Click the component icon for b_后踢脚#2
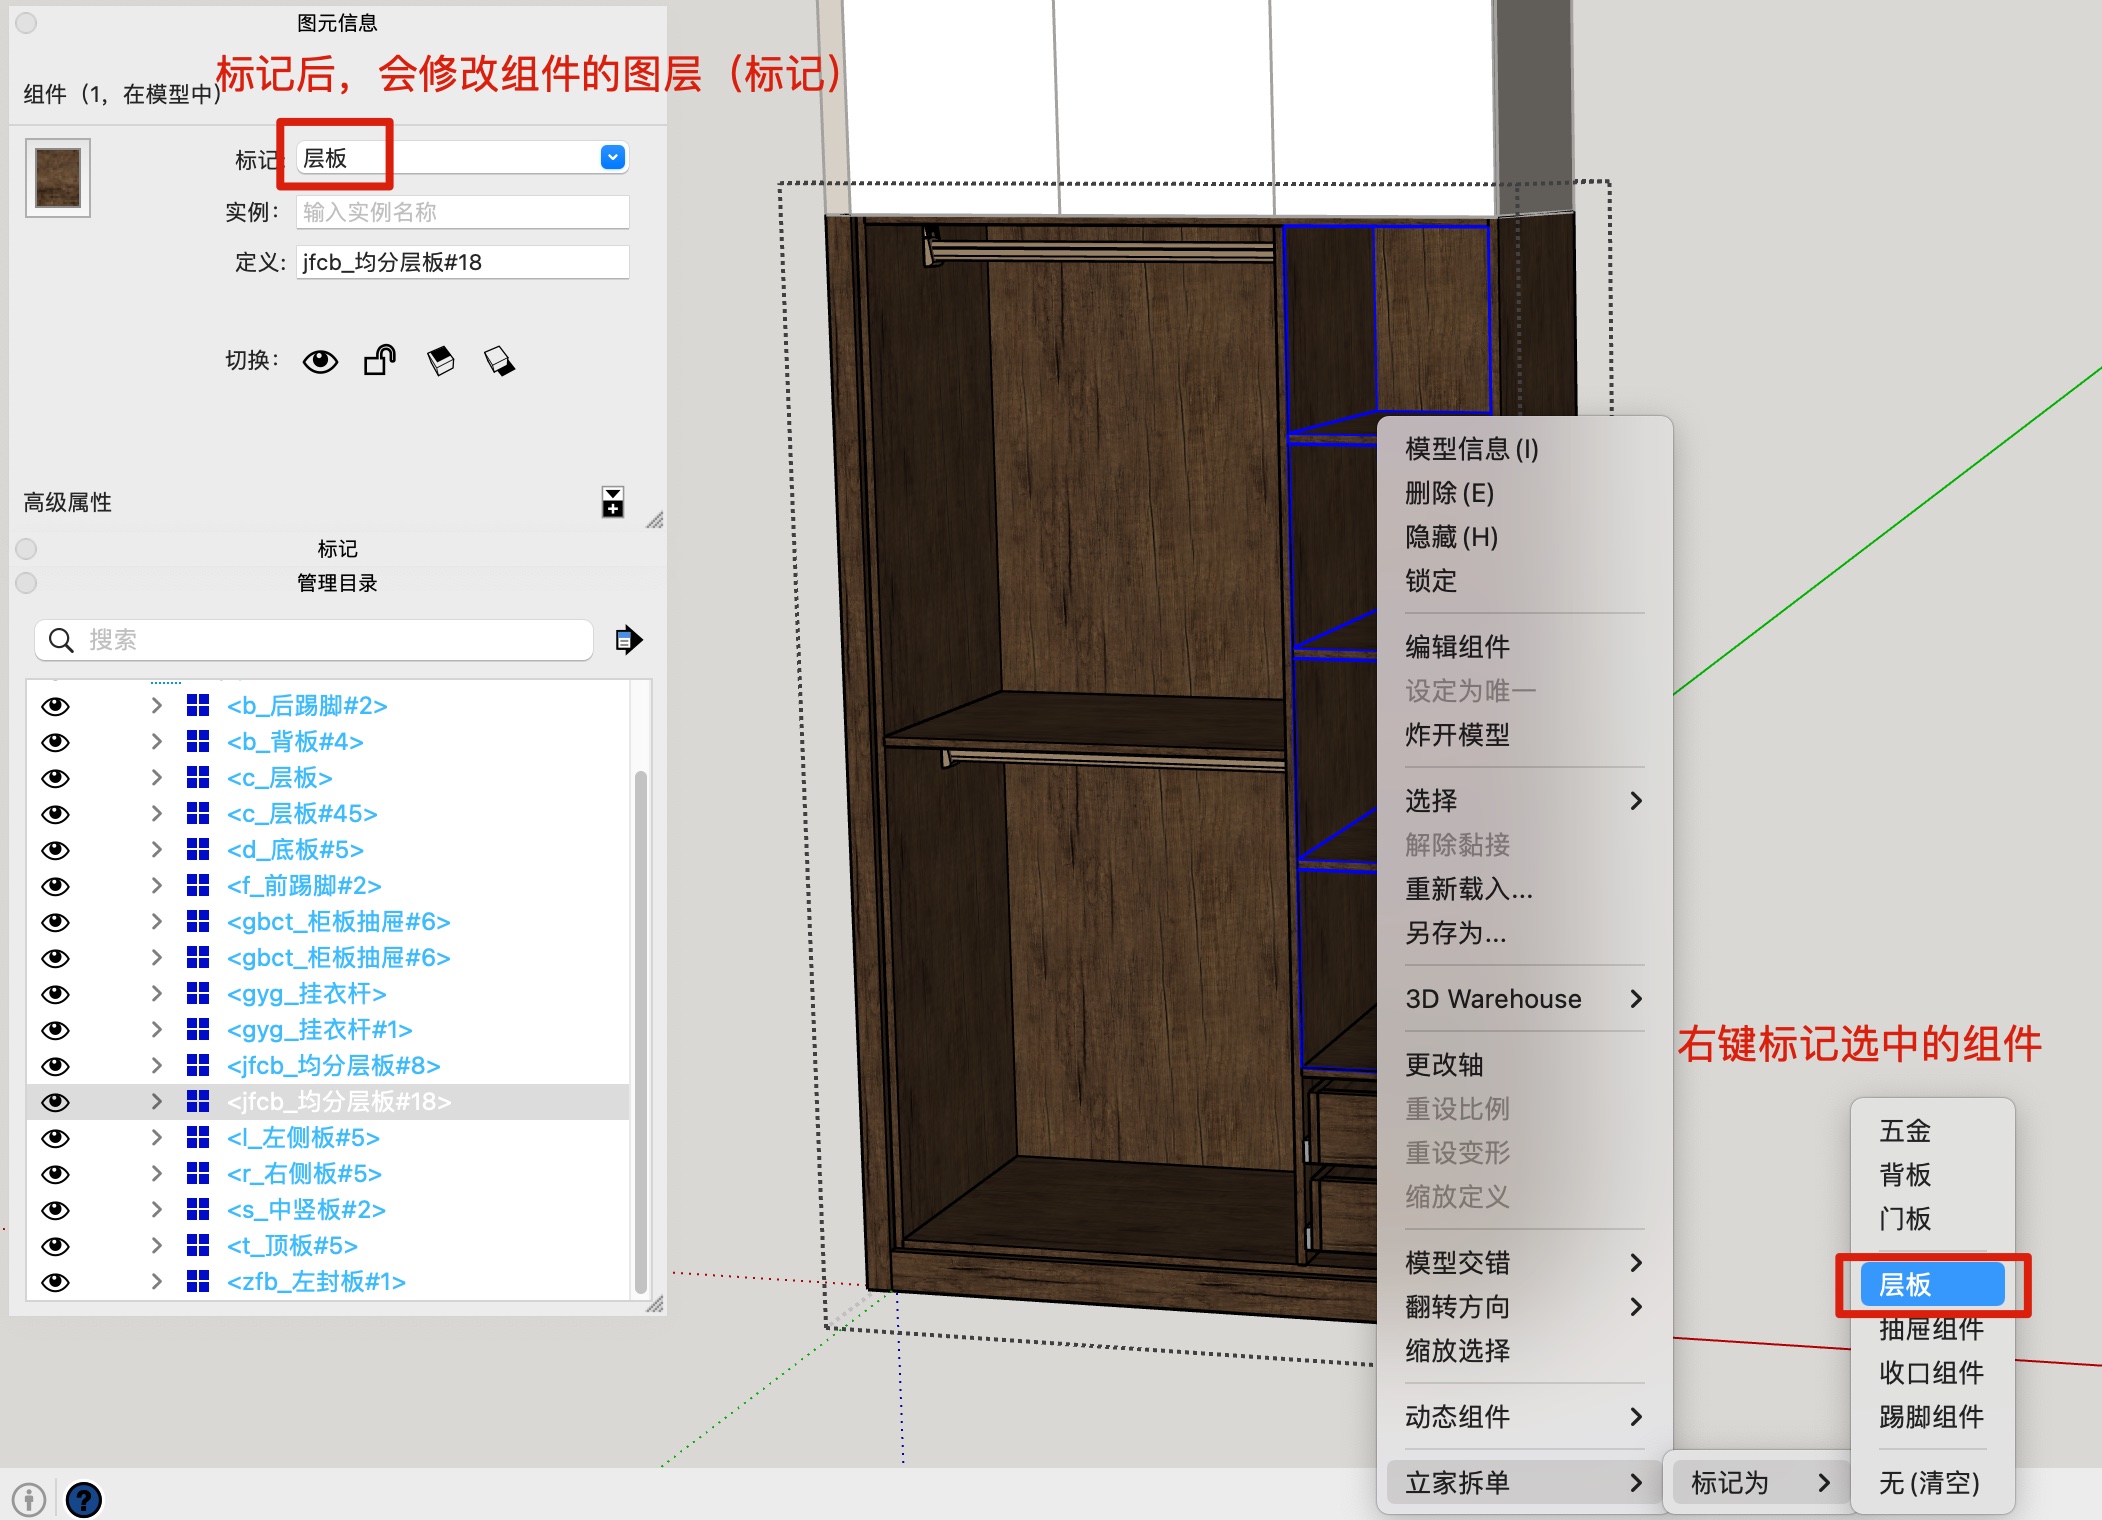Image resolution: width=2102 pixels, height=1520 pixels. click(x=198, y=706)
